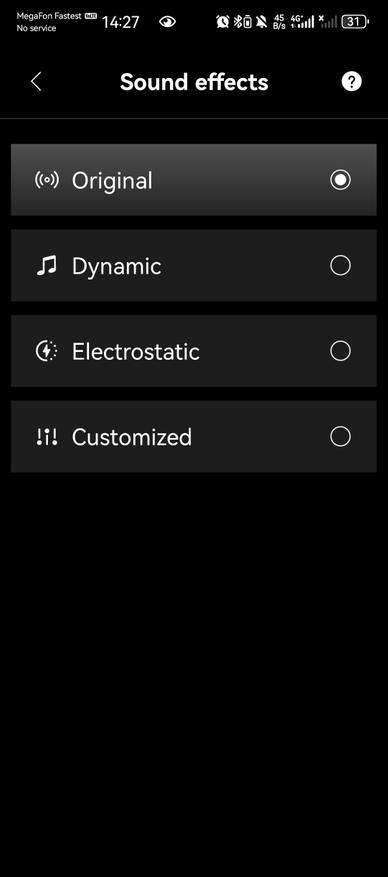Tap the Customized equalizer sliders icon
Screen dimensions: 388x877
click(x=46, y=437)
